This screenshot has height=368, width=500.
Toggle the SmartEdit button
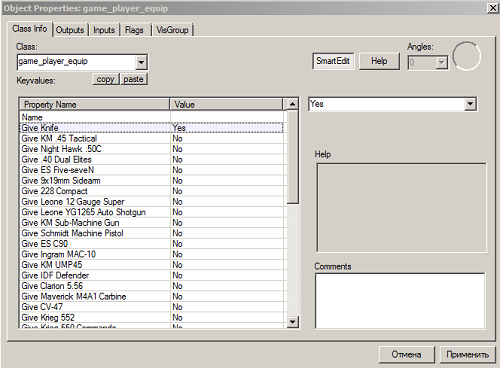tap(333, 61)
